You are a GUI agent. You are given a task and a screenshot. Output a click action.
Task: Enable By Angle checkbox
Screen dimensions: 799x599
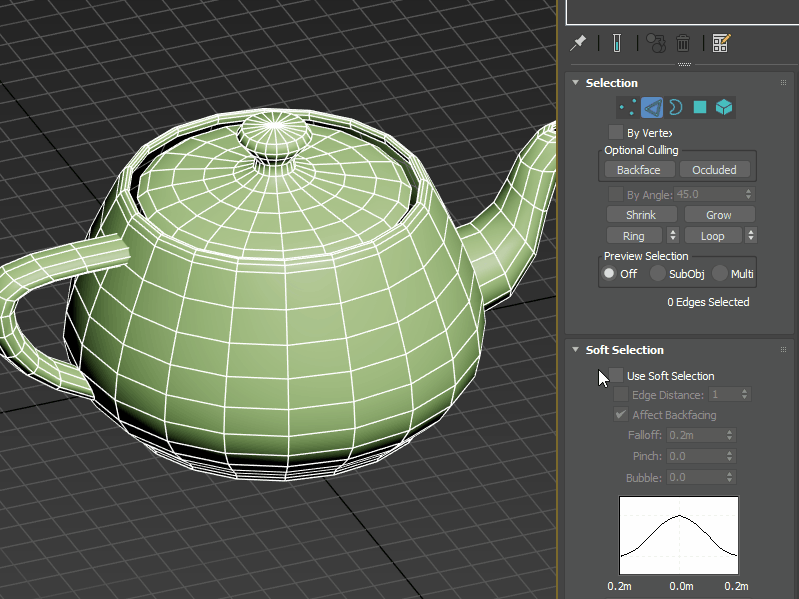coord(616,194)
